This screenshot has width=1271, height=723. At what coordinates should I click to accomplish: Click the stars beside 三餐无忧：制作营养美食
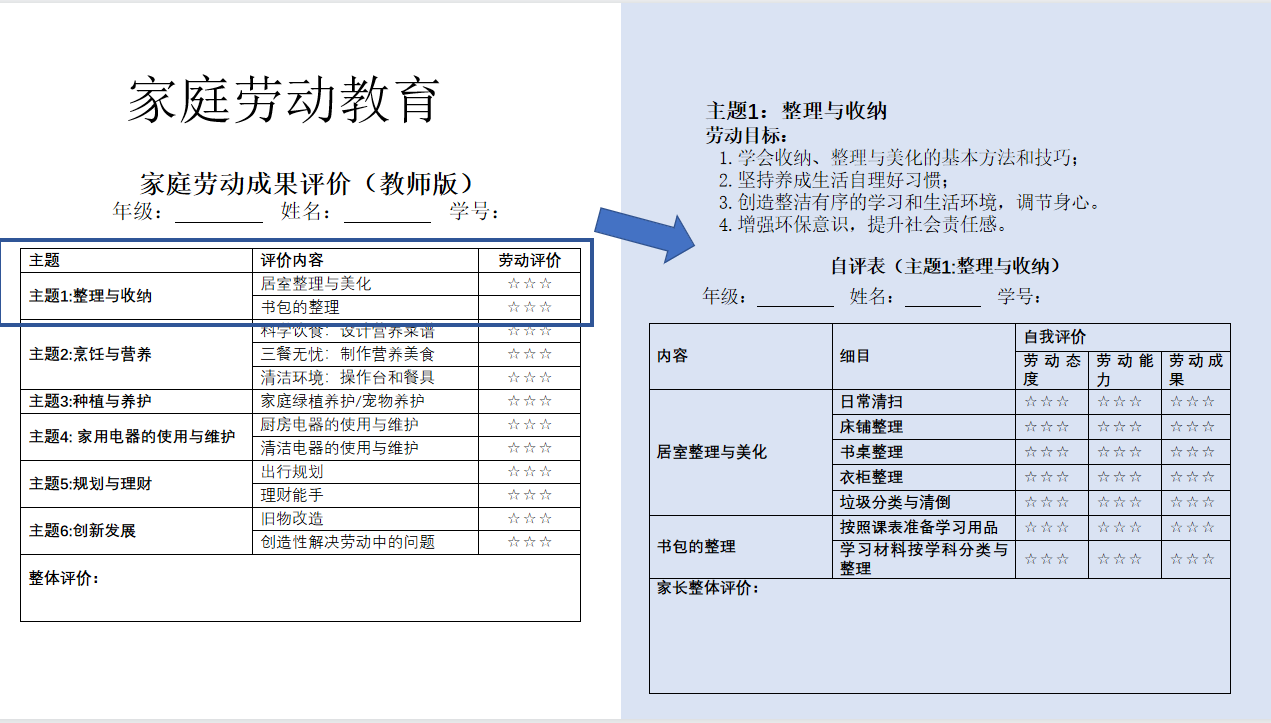point(530,354)
